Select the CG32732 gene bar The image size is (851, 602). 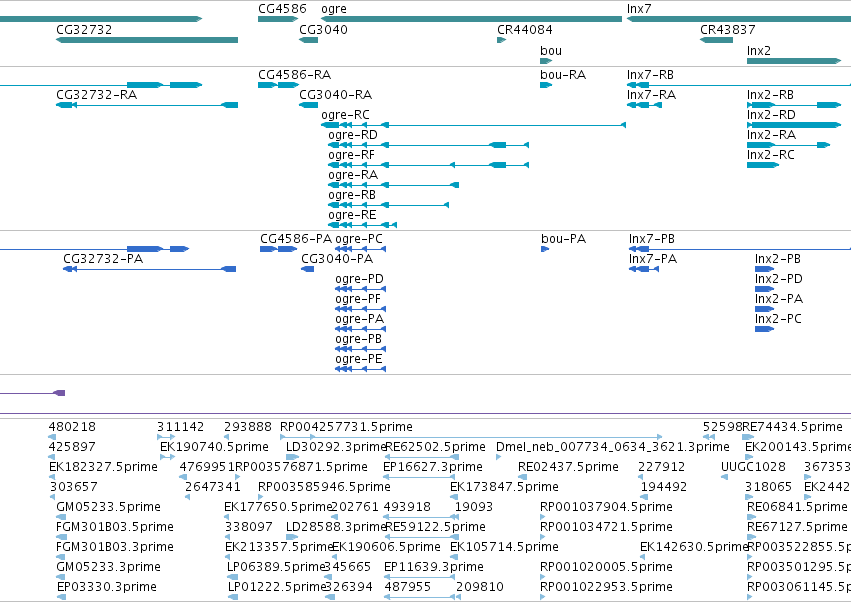pyautogui.click(x=147, y=40)
